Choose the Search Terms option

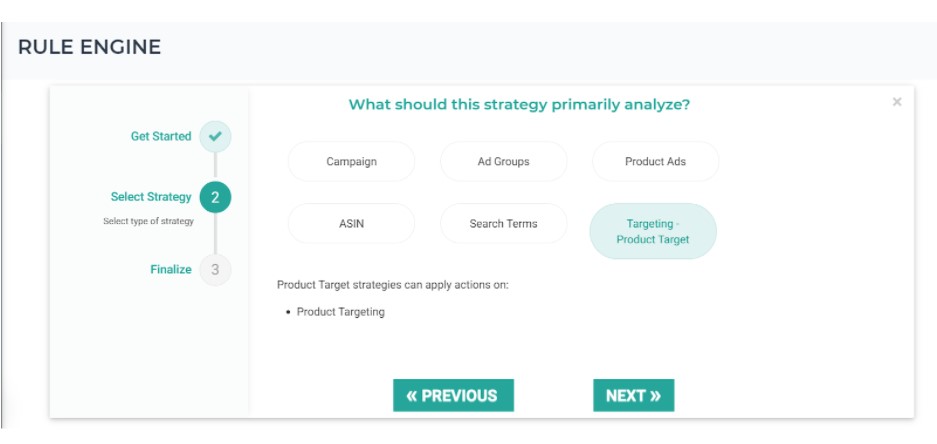[x=503, y=224]
